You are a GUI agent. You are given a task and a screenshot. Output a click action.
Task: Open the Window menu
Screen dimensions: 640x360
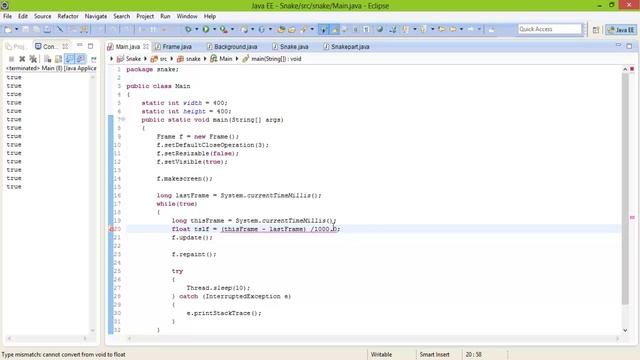point(187,16)
